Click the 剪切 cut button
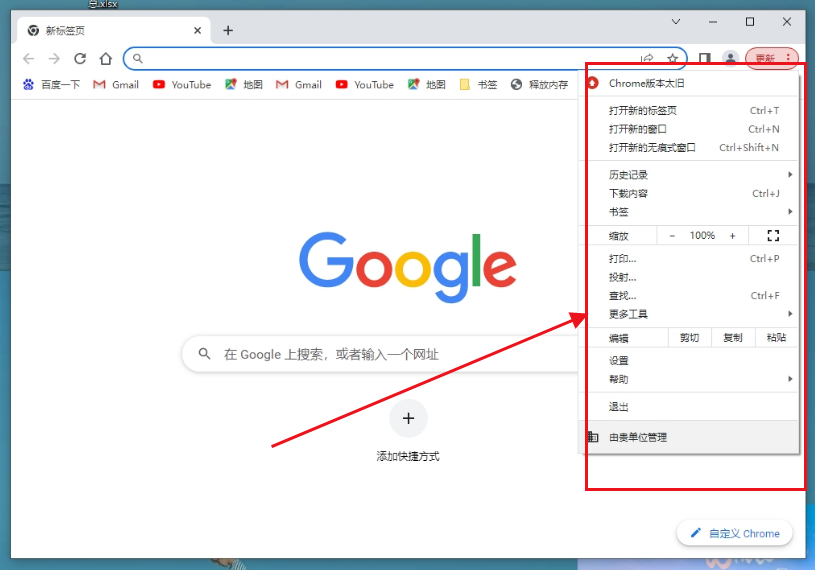 (x=689, y=338)
